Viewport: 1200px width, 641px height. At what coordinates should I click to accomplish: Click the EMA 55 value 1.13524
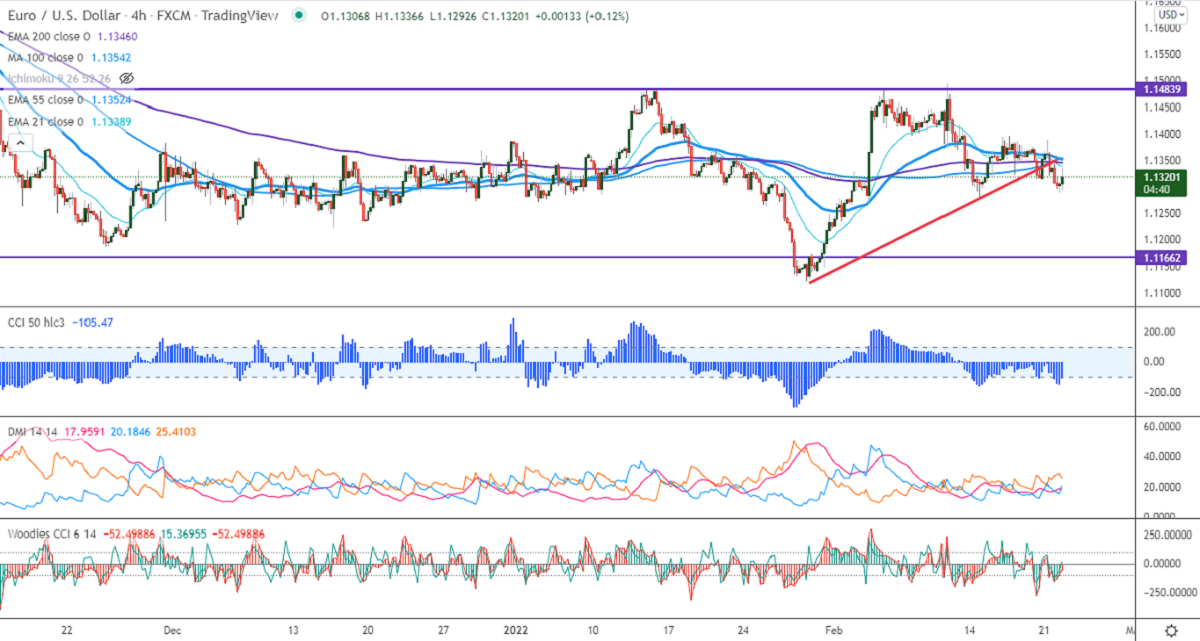point(111,100)
